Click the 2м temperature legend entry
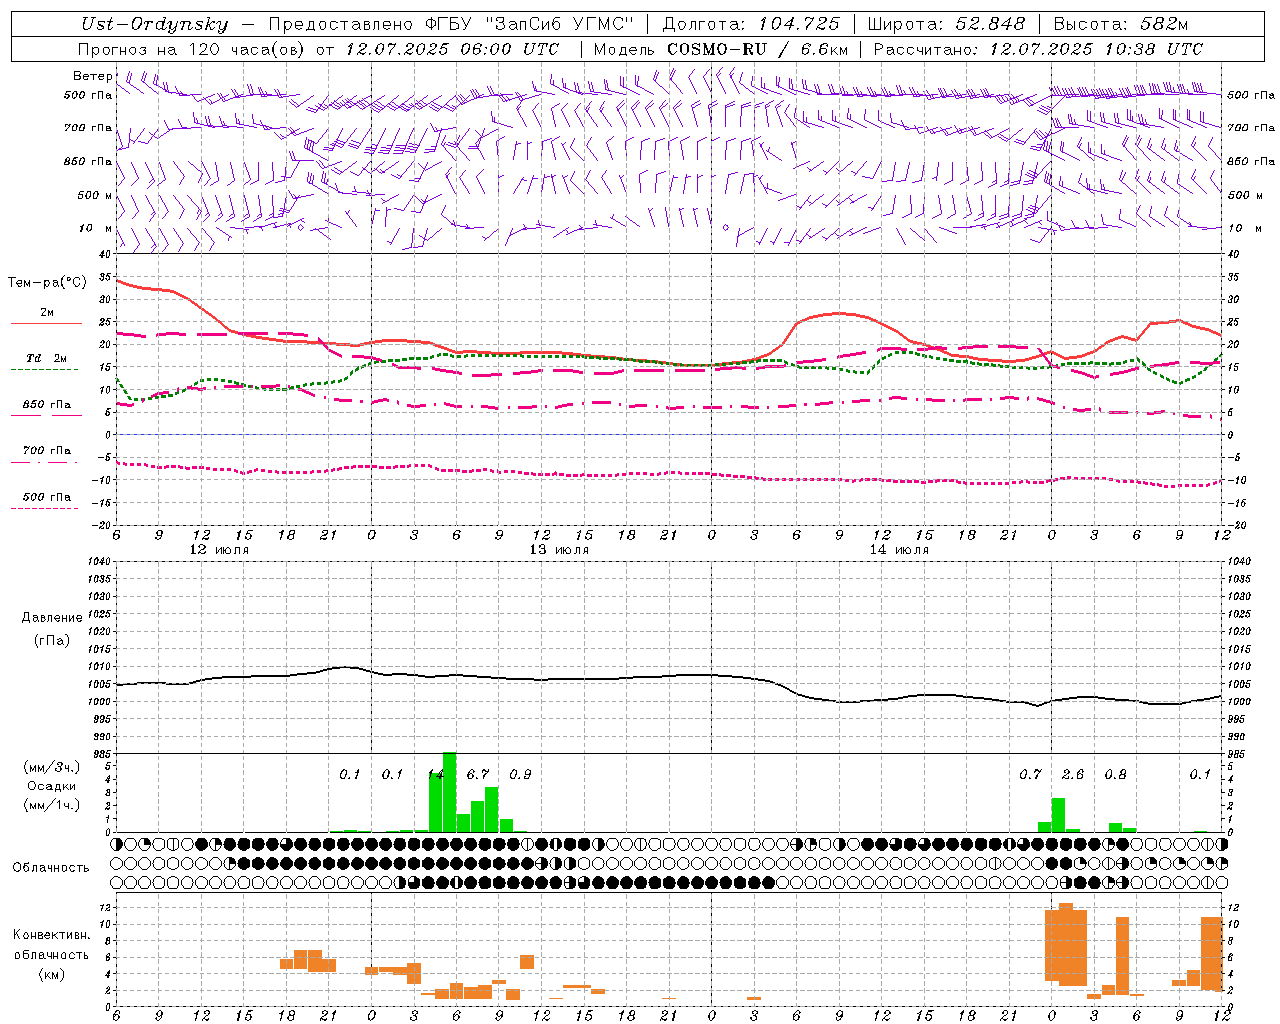This screenshot has width=1280, height=1024. point(47,313)
